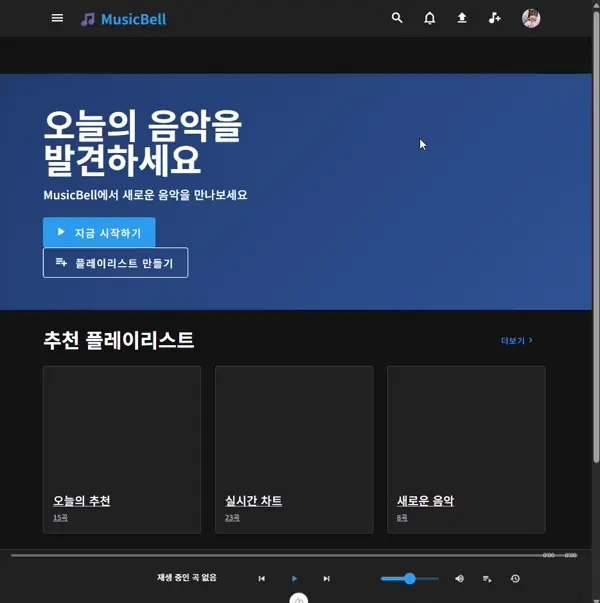Open the hamburger navigation menu

[57, 18]
